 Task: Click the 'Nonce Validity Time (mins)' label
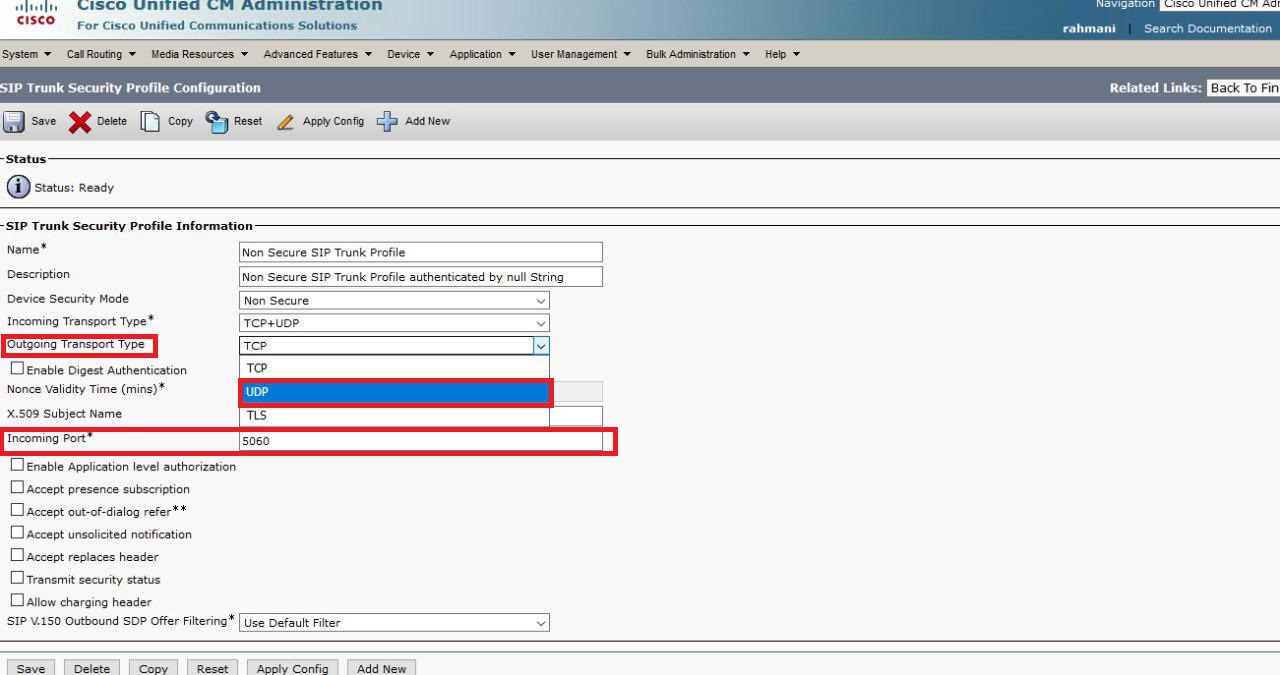[86, 388]
